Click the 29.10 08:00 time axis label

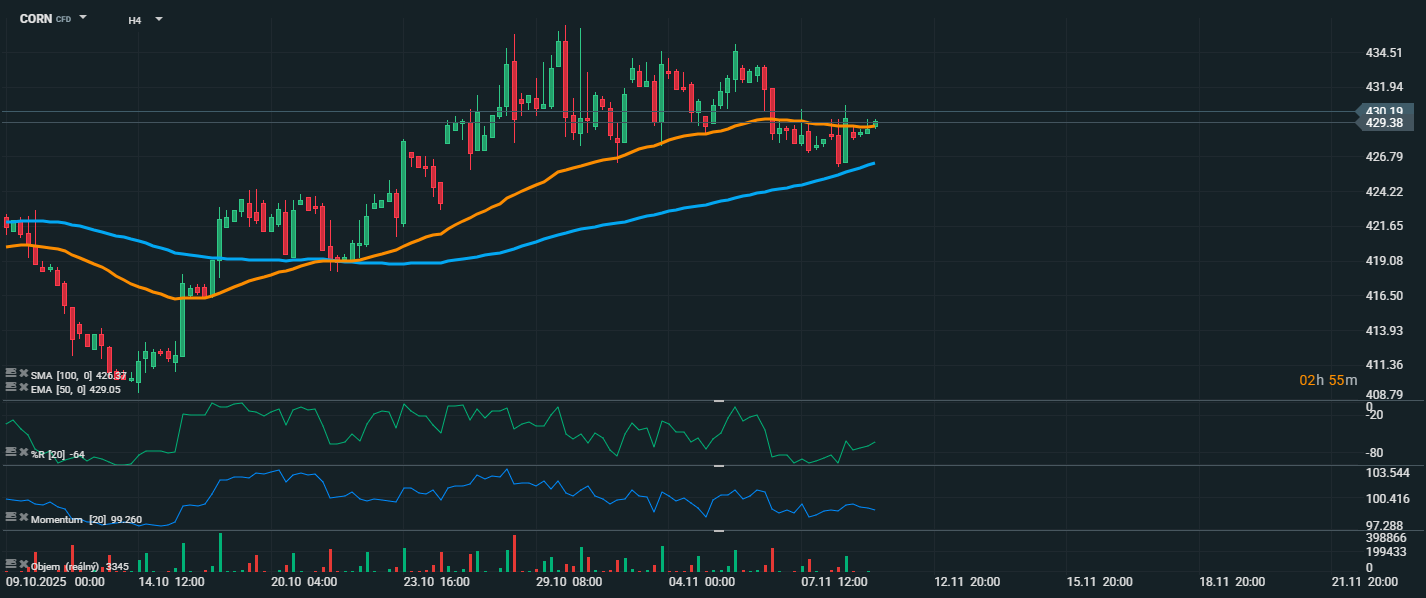tap(569, 581)
